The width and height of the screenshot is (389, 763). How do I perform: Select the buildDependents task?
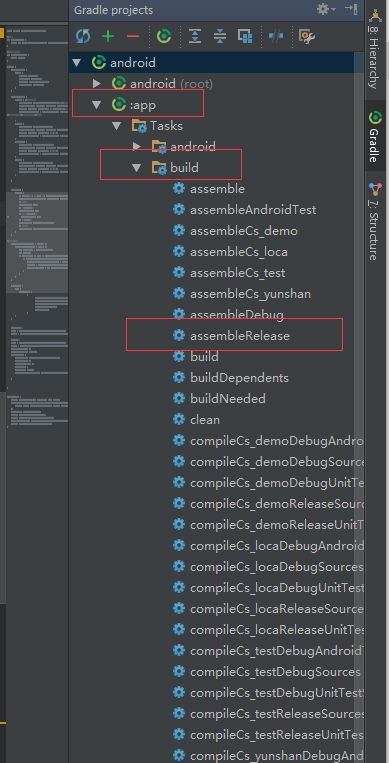239,378
